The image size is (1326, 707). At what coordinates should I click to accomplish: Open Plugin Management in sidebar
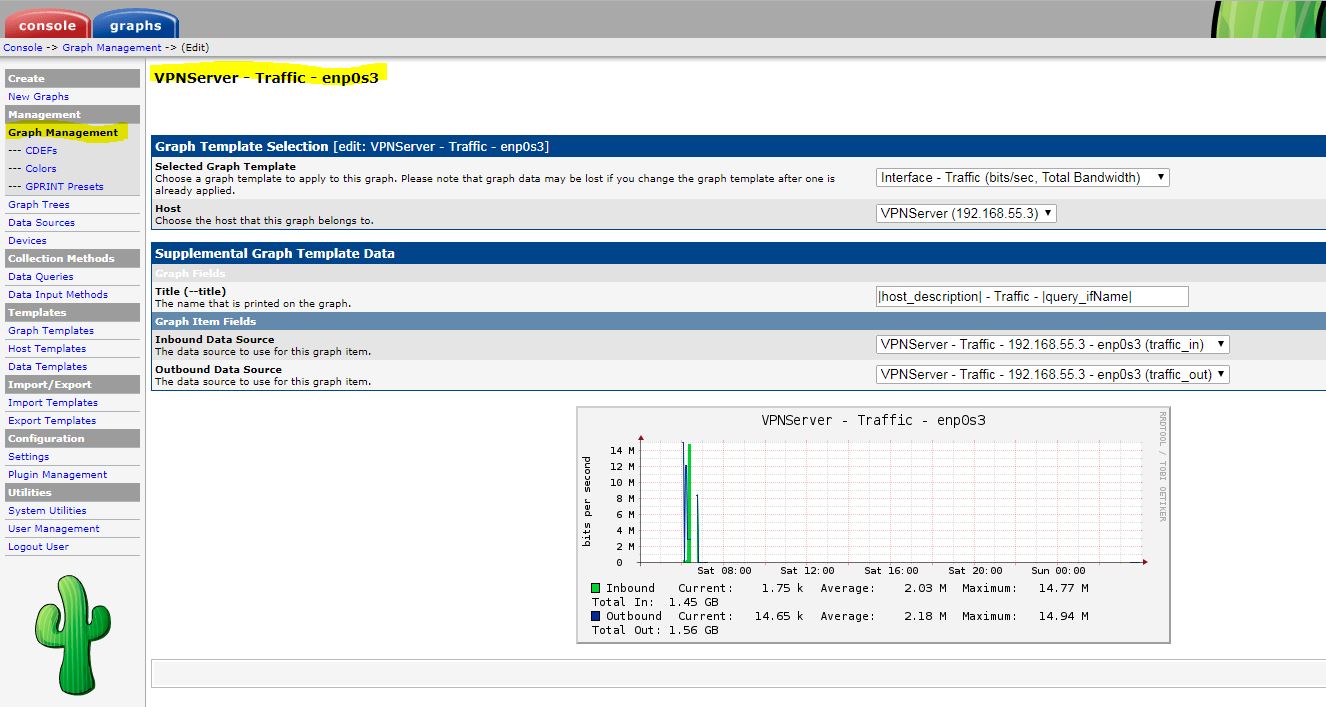pyautogui.click(x=57, y=475)
